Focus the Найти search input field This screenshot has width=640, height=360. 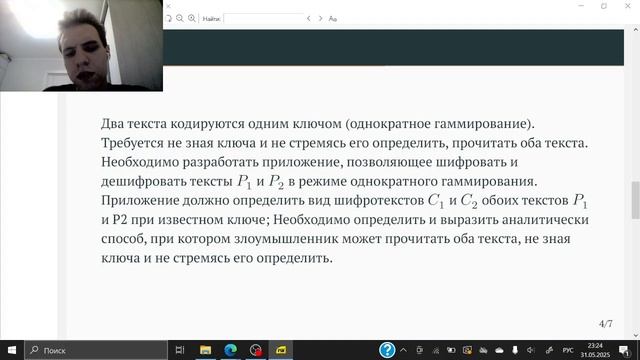click(263, 18)
